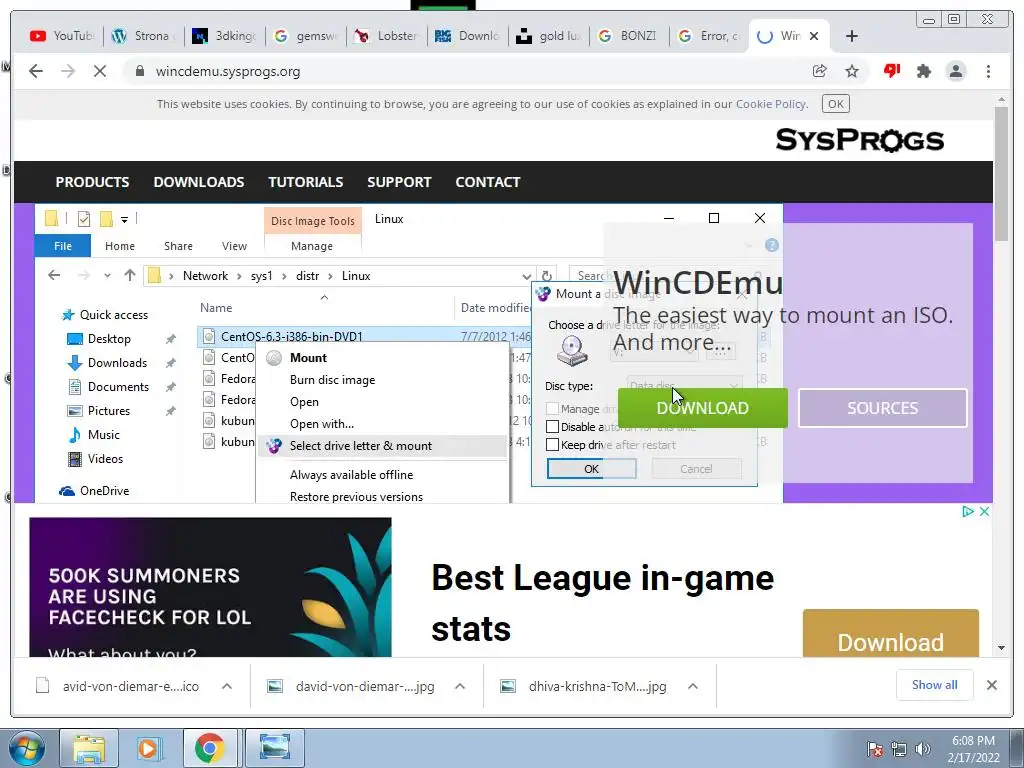This screenshot has width=1024, height=768.
Task: Close the current Win tab
Action: pos(814,36)
